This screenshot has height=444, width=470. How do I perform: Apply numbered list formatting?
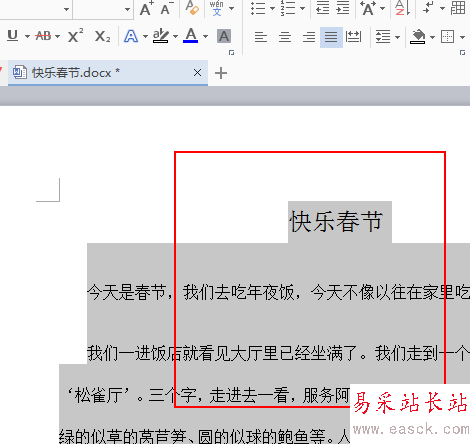(288, 8)
